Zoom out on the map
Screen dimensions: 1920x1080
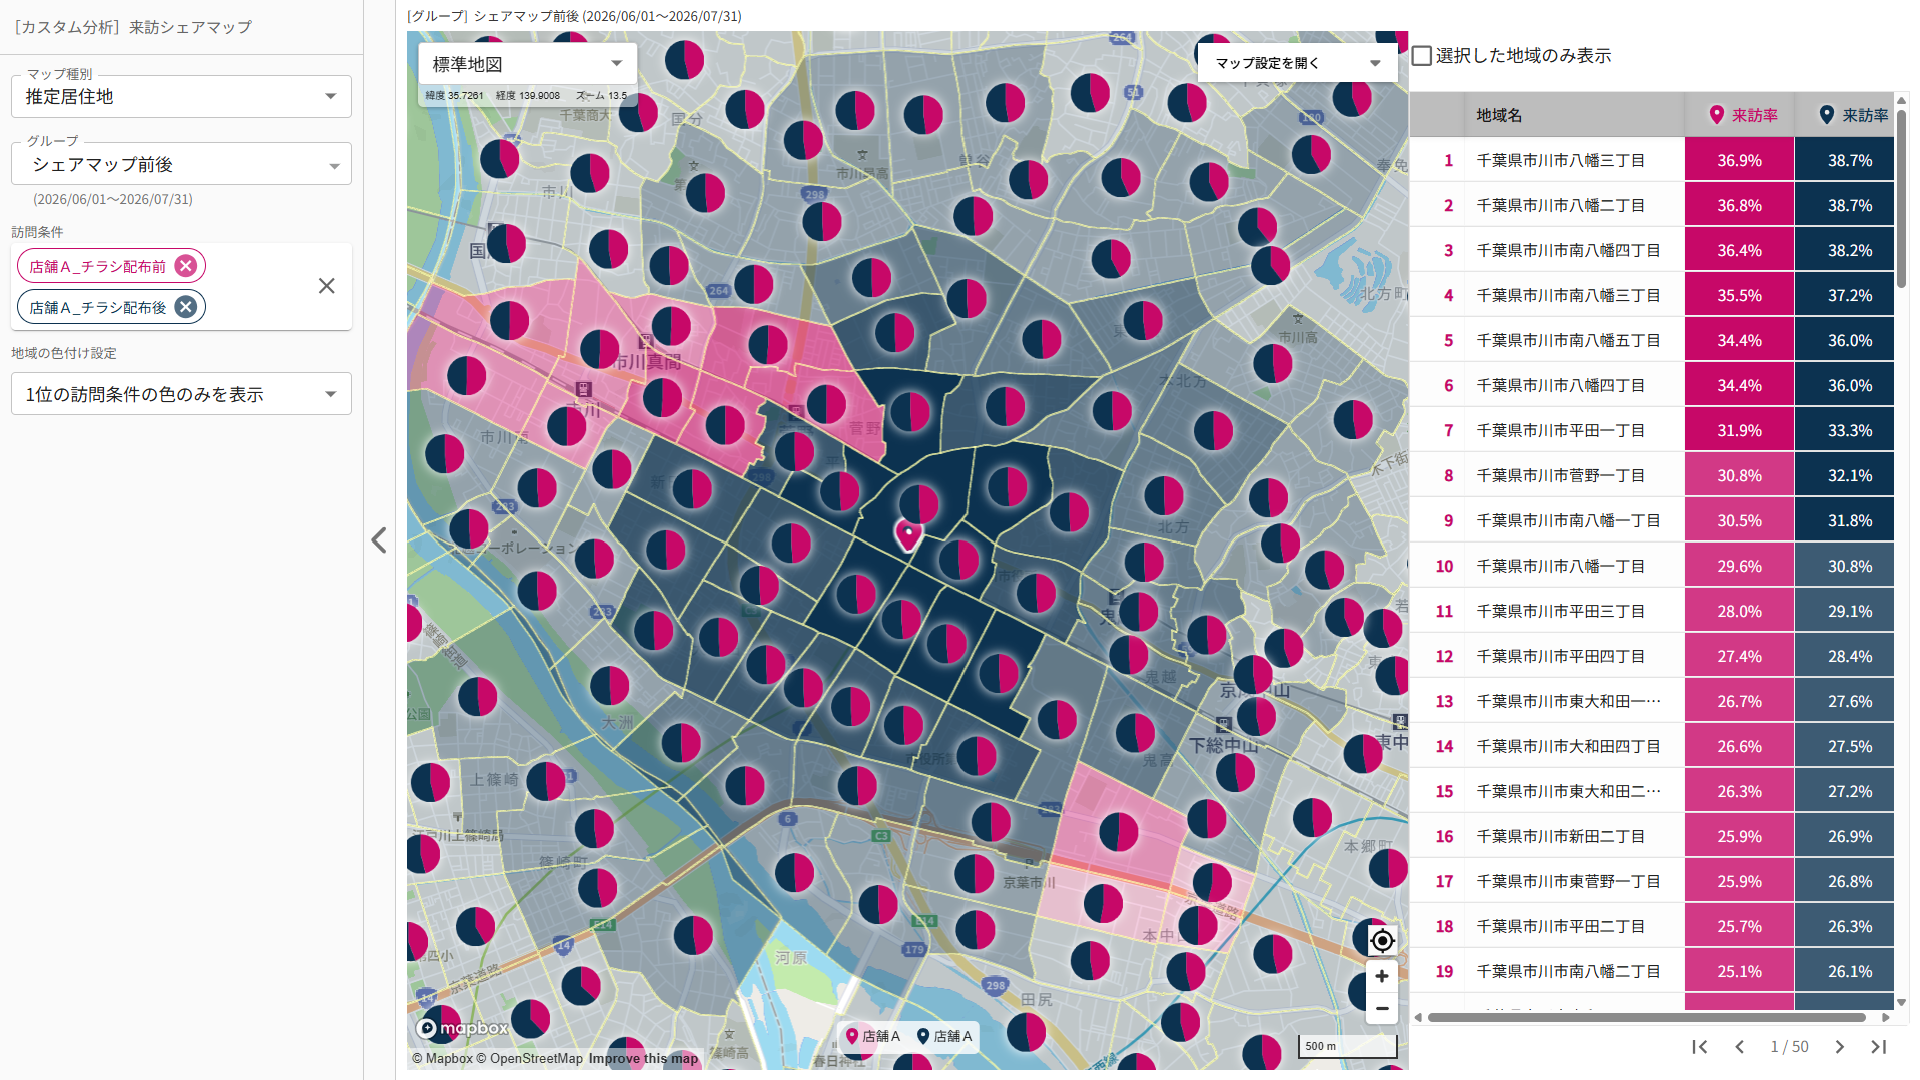(x=1382, y=1008)
